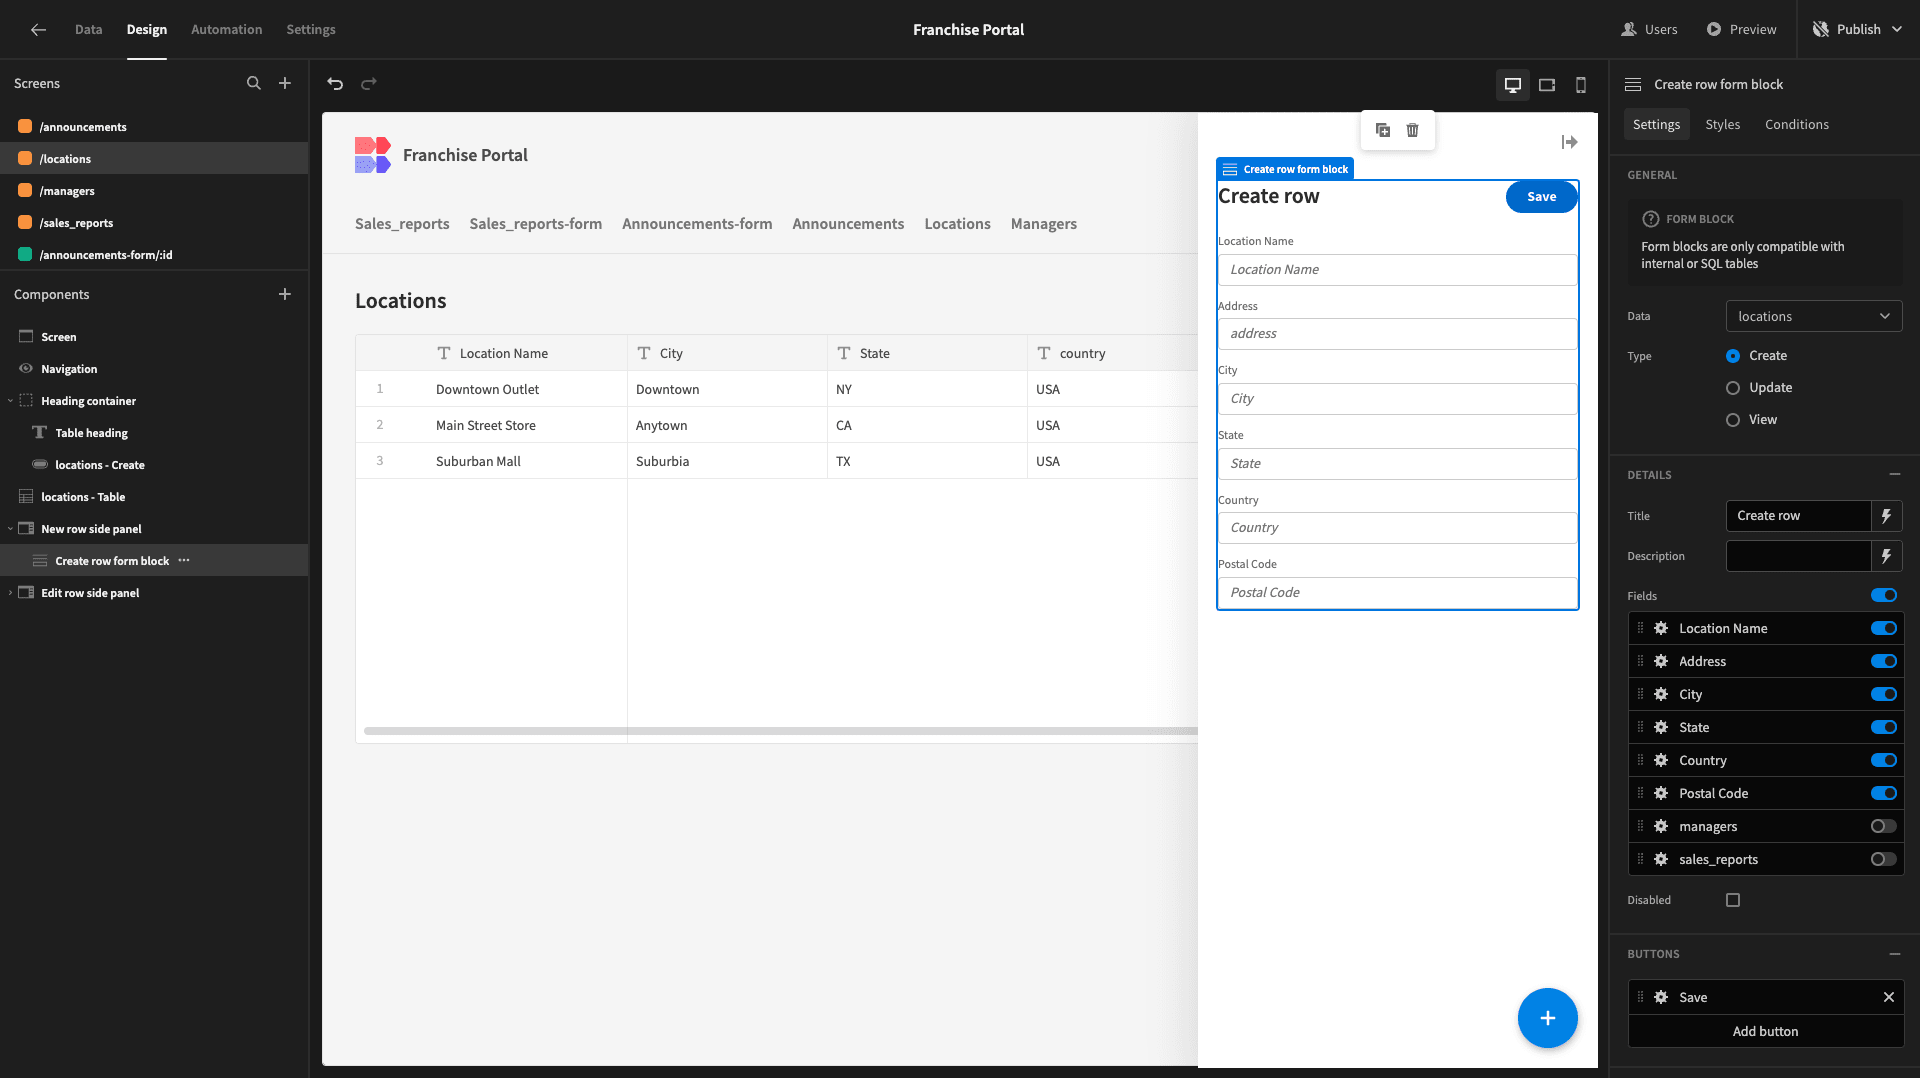Add a new screen with plus icon
Screen dimensions: 1920x1078
285,83
